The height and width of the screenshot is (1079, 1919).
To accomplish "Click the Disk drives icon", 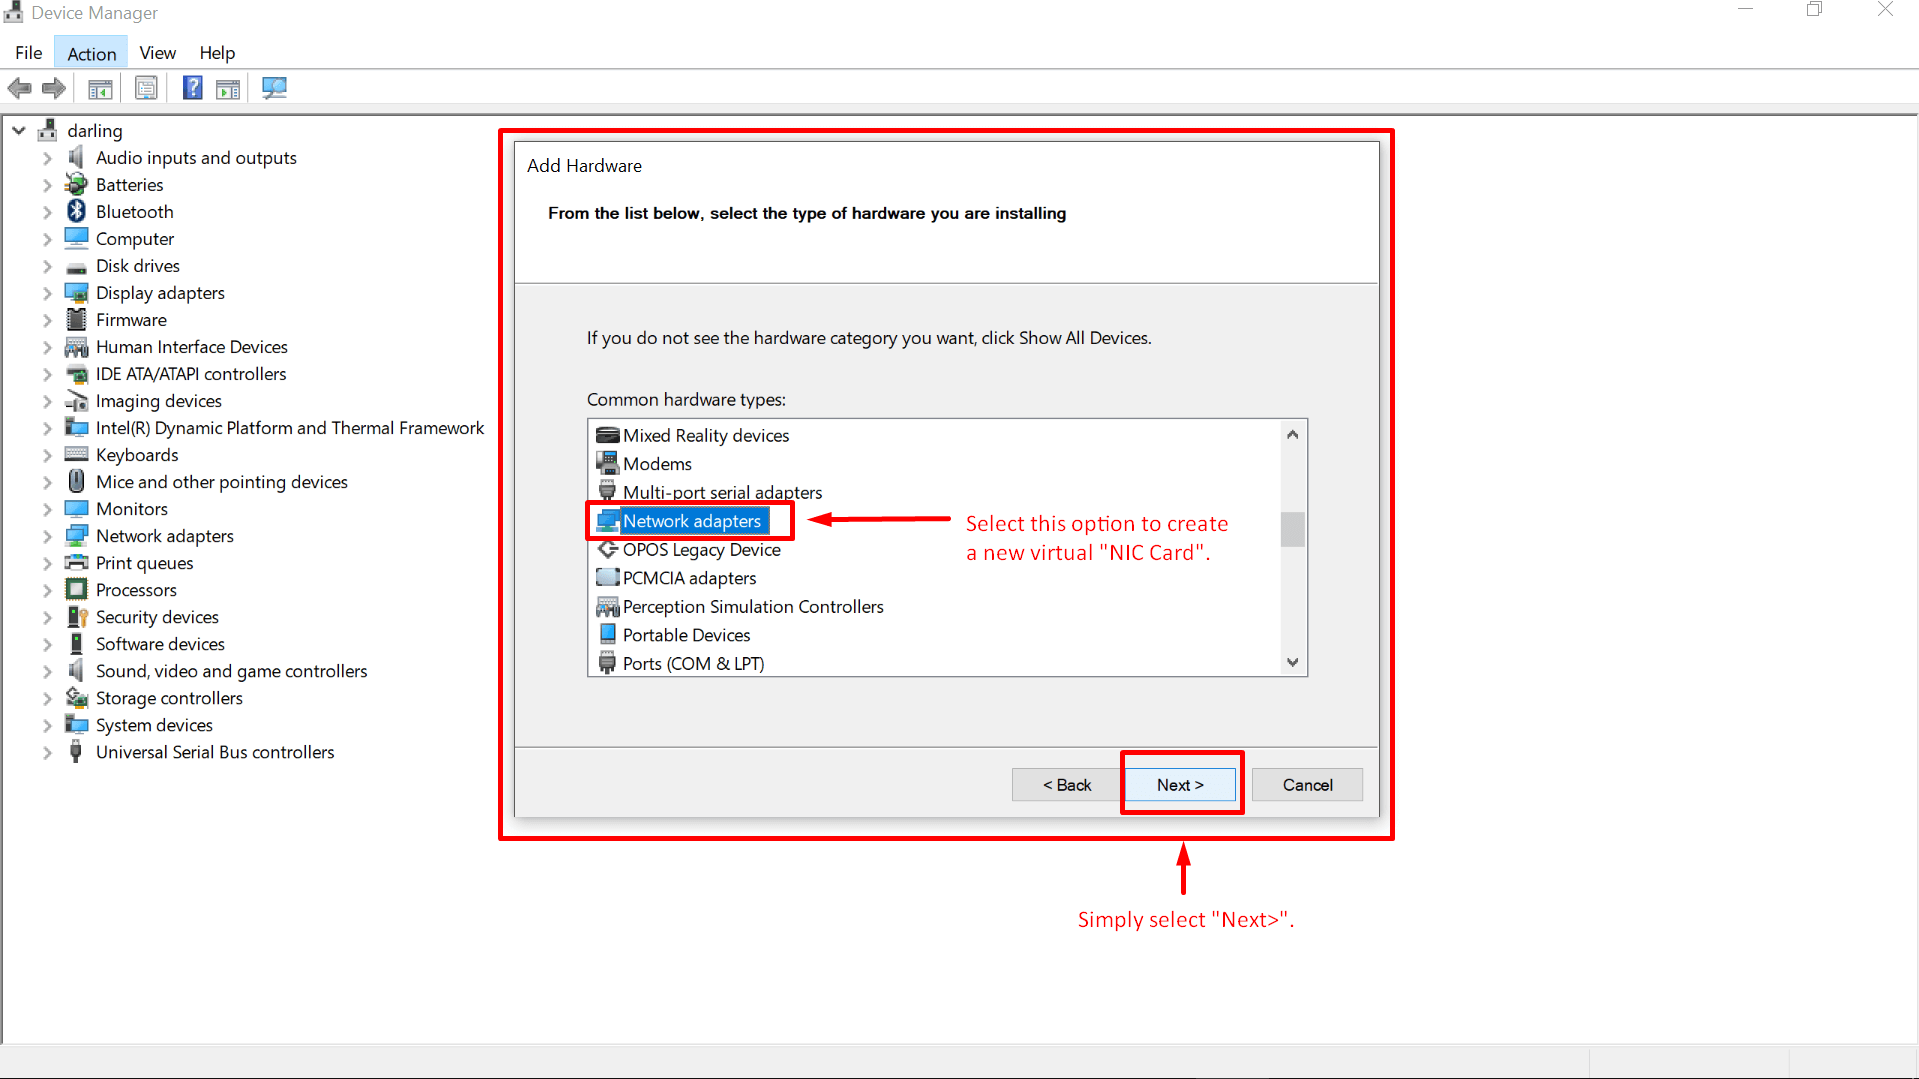I will click(76, 267).
